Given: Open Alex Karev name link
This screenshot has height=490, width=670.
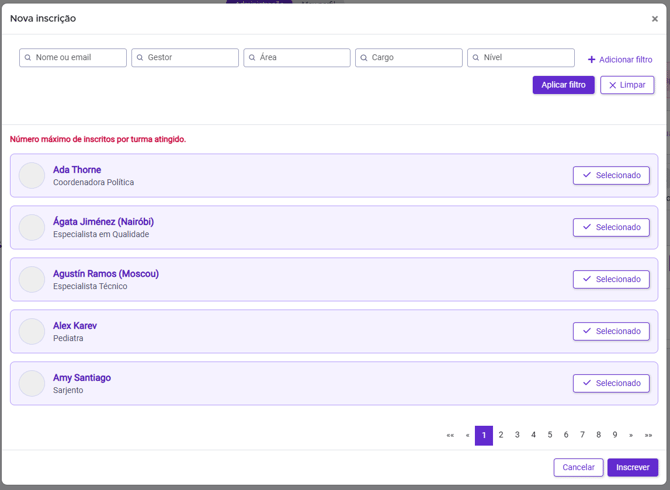Looking at the screenshot, I should pyautogui.click(x=75, y=326).
